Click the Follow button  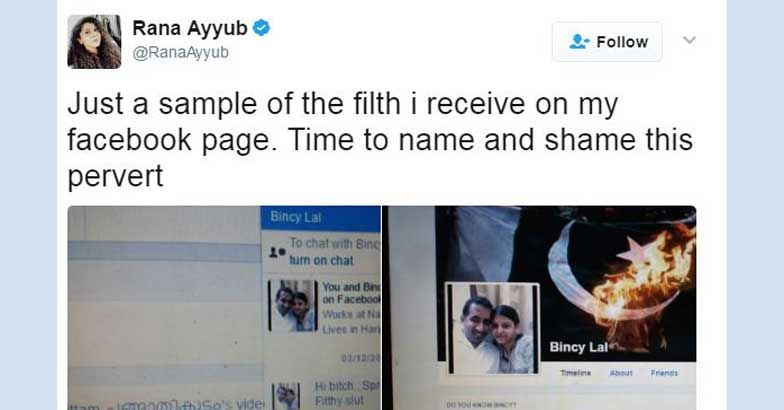point(607,42)
